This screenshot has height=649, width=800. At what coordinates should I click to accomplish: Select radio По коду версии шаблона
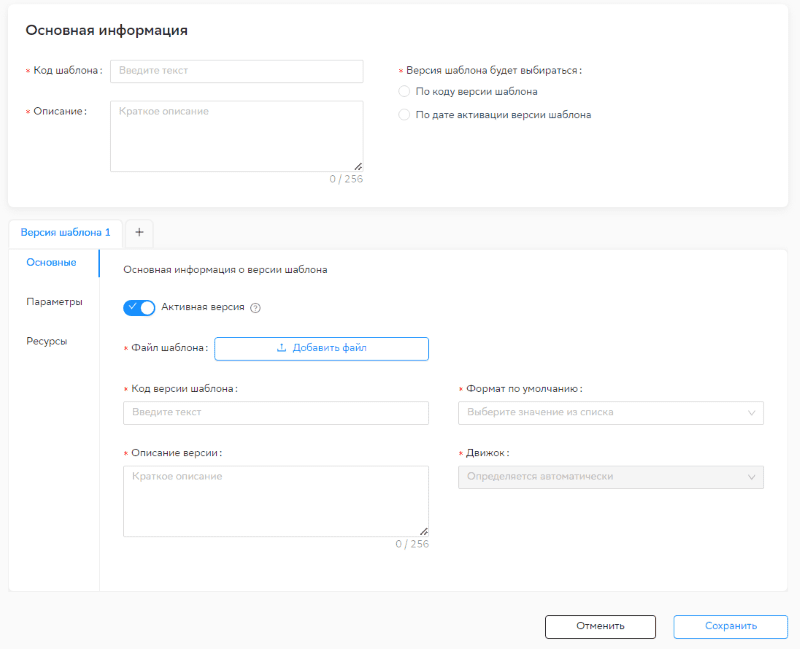click(x=404, y=91)
